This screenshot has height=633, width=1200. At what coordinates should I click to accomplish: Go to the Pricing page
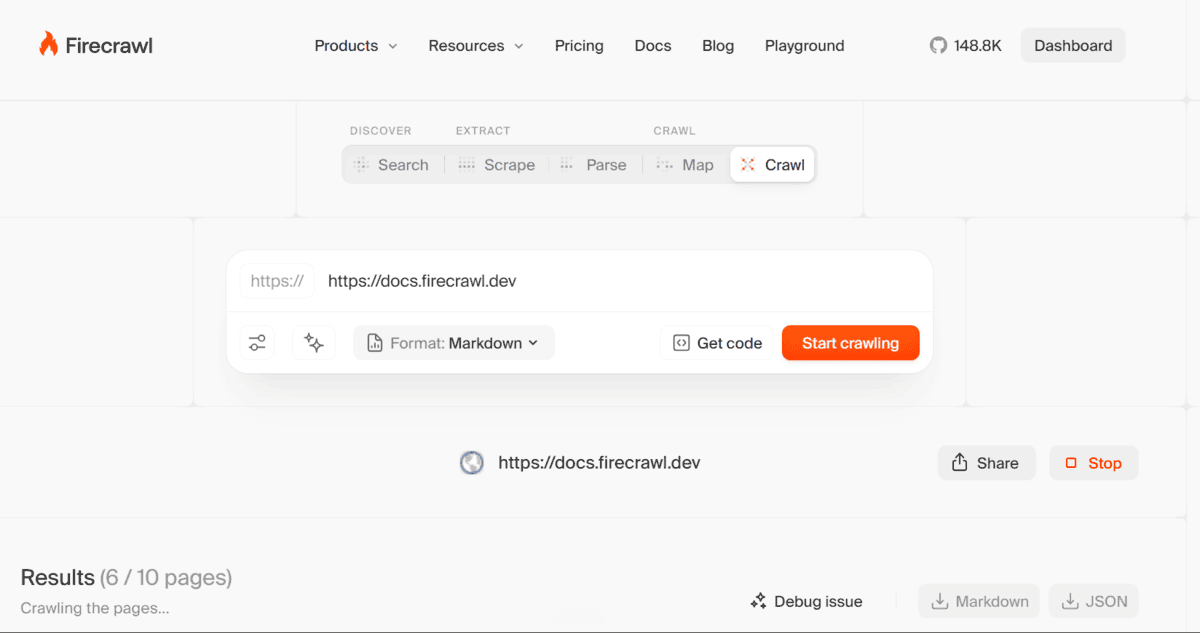pos(579,45)
